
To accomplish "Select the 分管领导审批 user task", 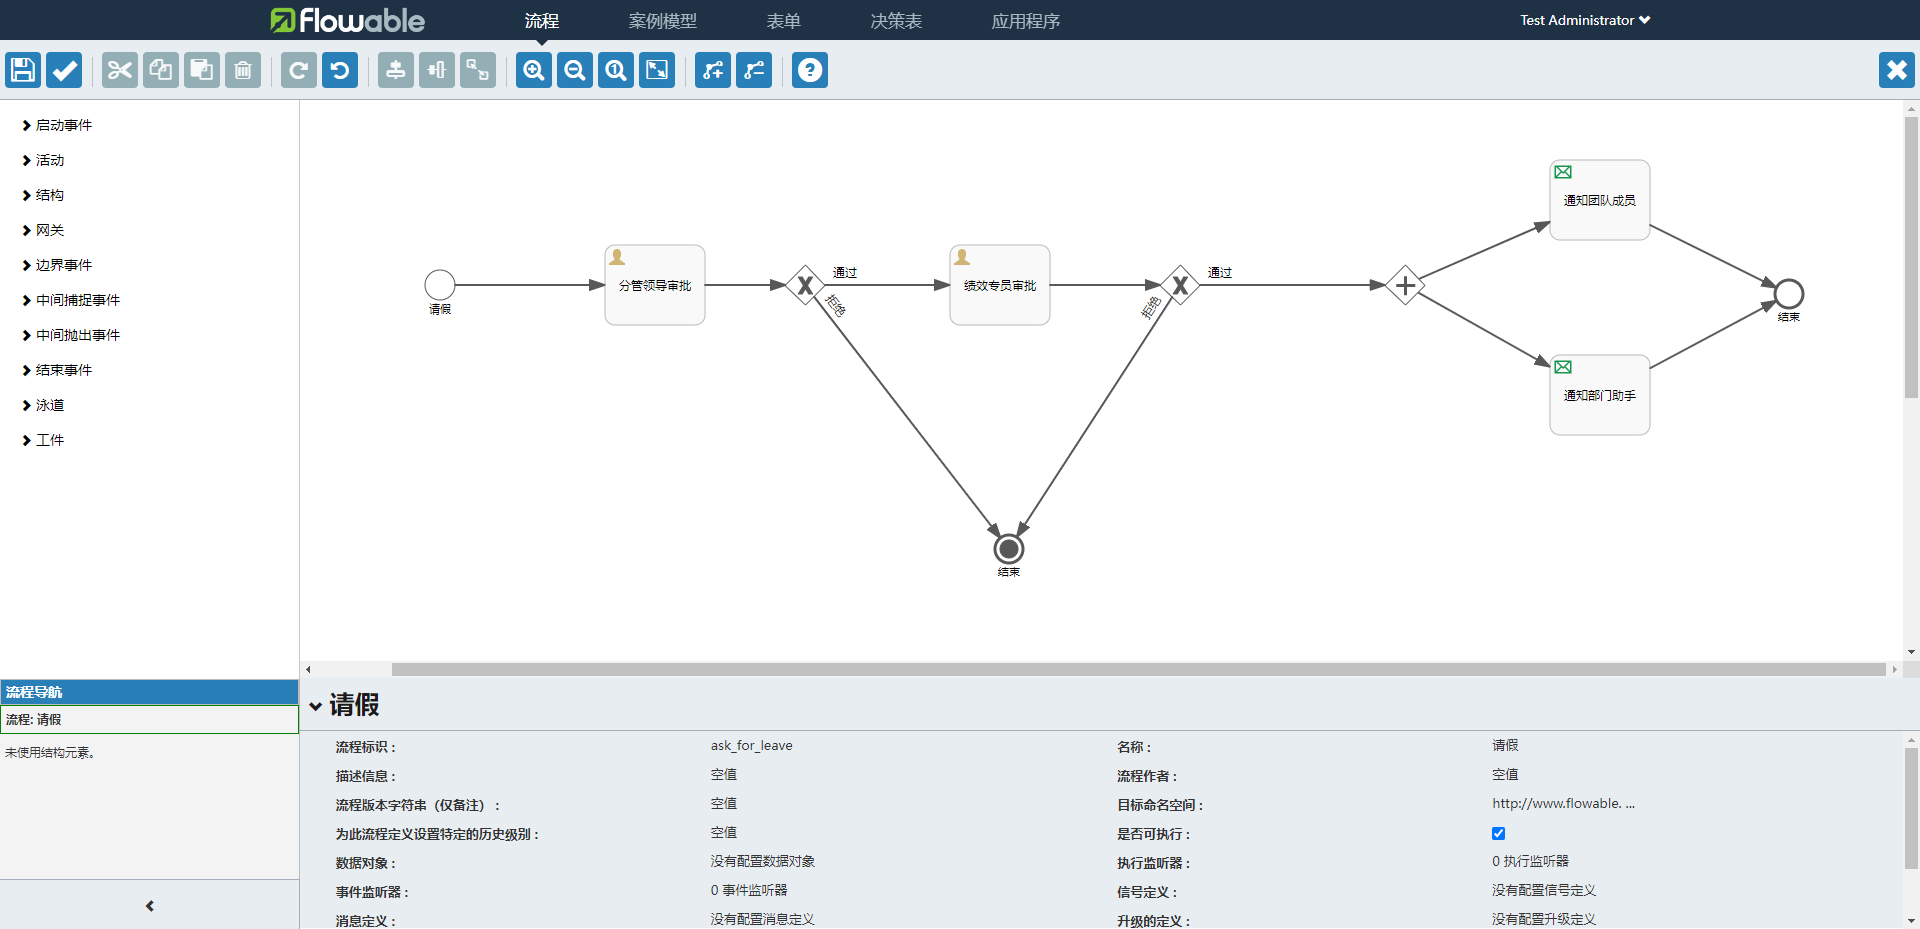I will click(x=655, y=285).
